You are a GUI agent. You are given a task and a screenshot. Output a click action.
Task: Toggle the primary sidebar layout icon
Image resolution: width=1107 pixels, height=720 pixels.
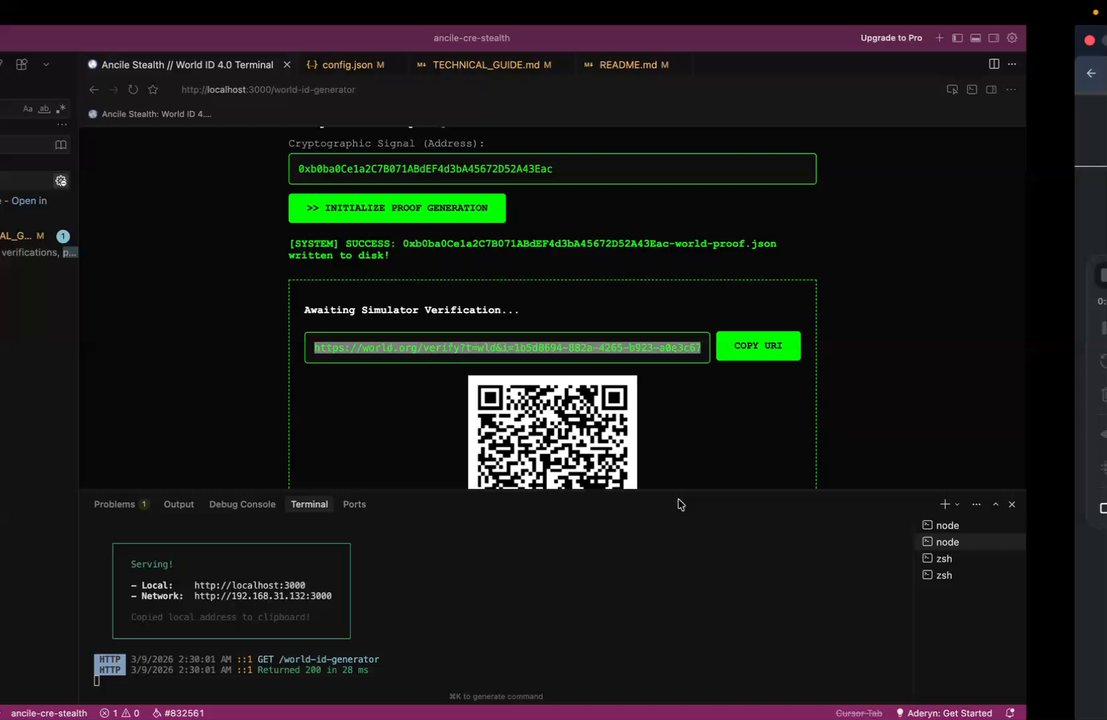pyautogui.click(x=957, y=38)
